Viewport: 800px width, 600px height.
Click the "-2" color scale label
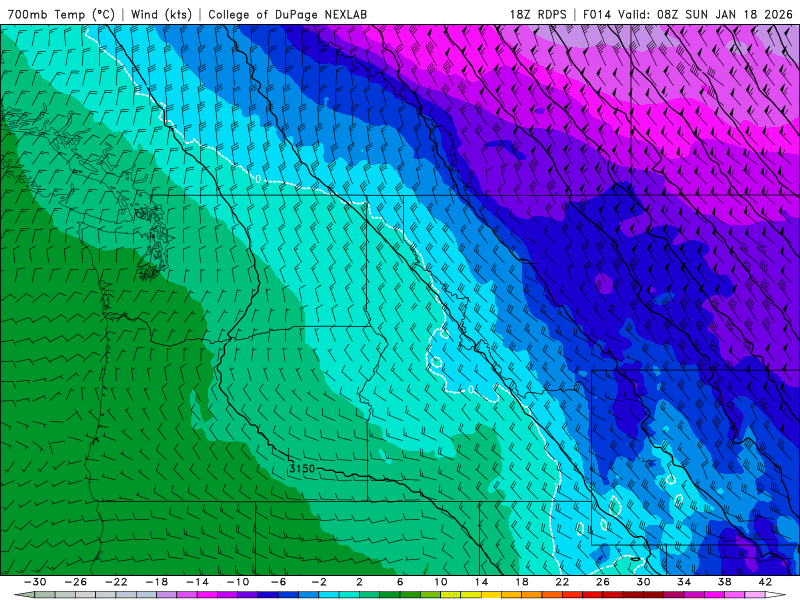319,582
